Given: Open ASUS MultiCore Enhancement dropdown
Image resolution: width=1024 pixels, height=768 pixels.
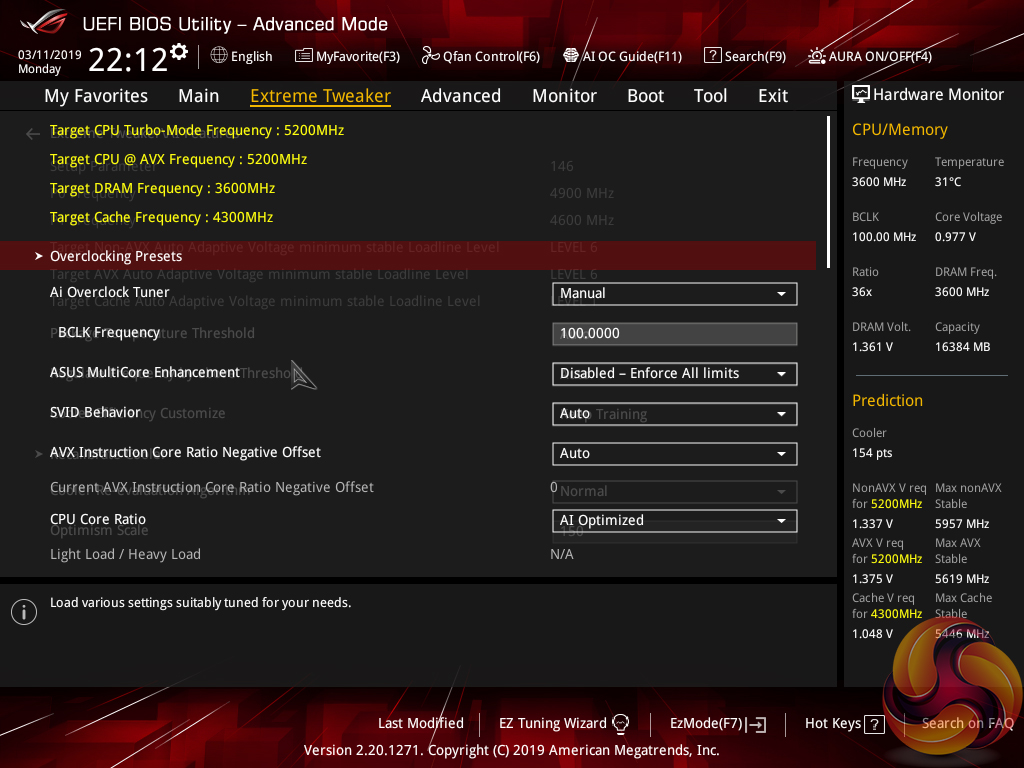Looking at the screenshot, I should 674,374.
